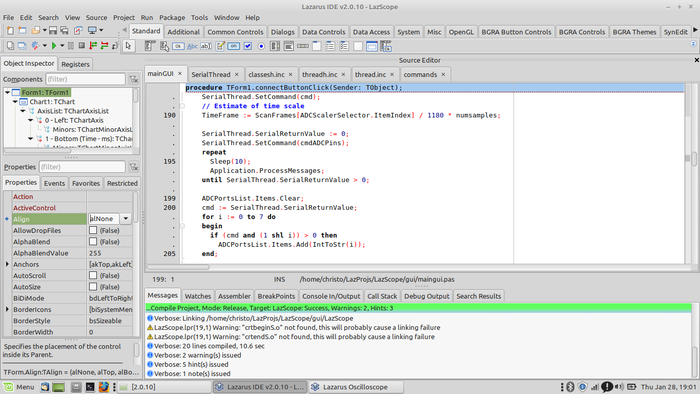Click the desktops monitor icon
This screenshot has height=394, width=700.
92,30
